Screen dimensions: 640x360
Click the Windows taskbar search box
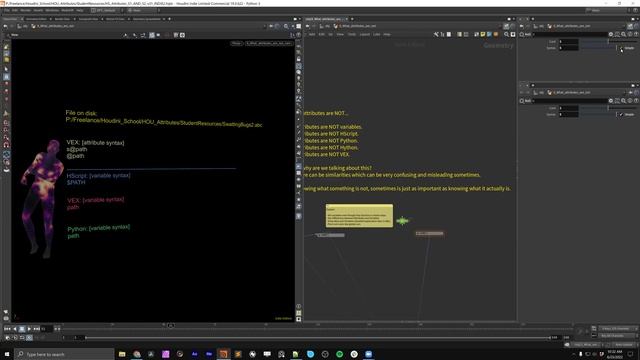64,354
